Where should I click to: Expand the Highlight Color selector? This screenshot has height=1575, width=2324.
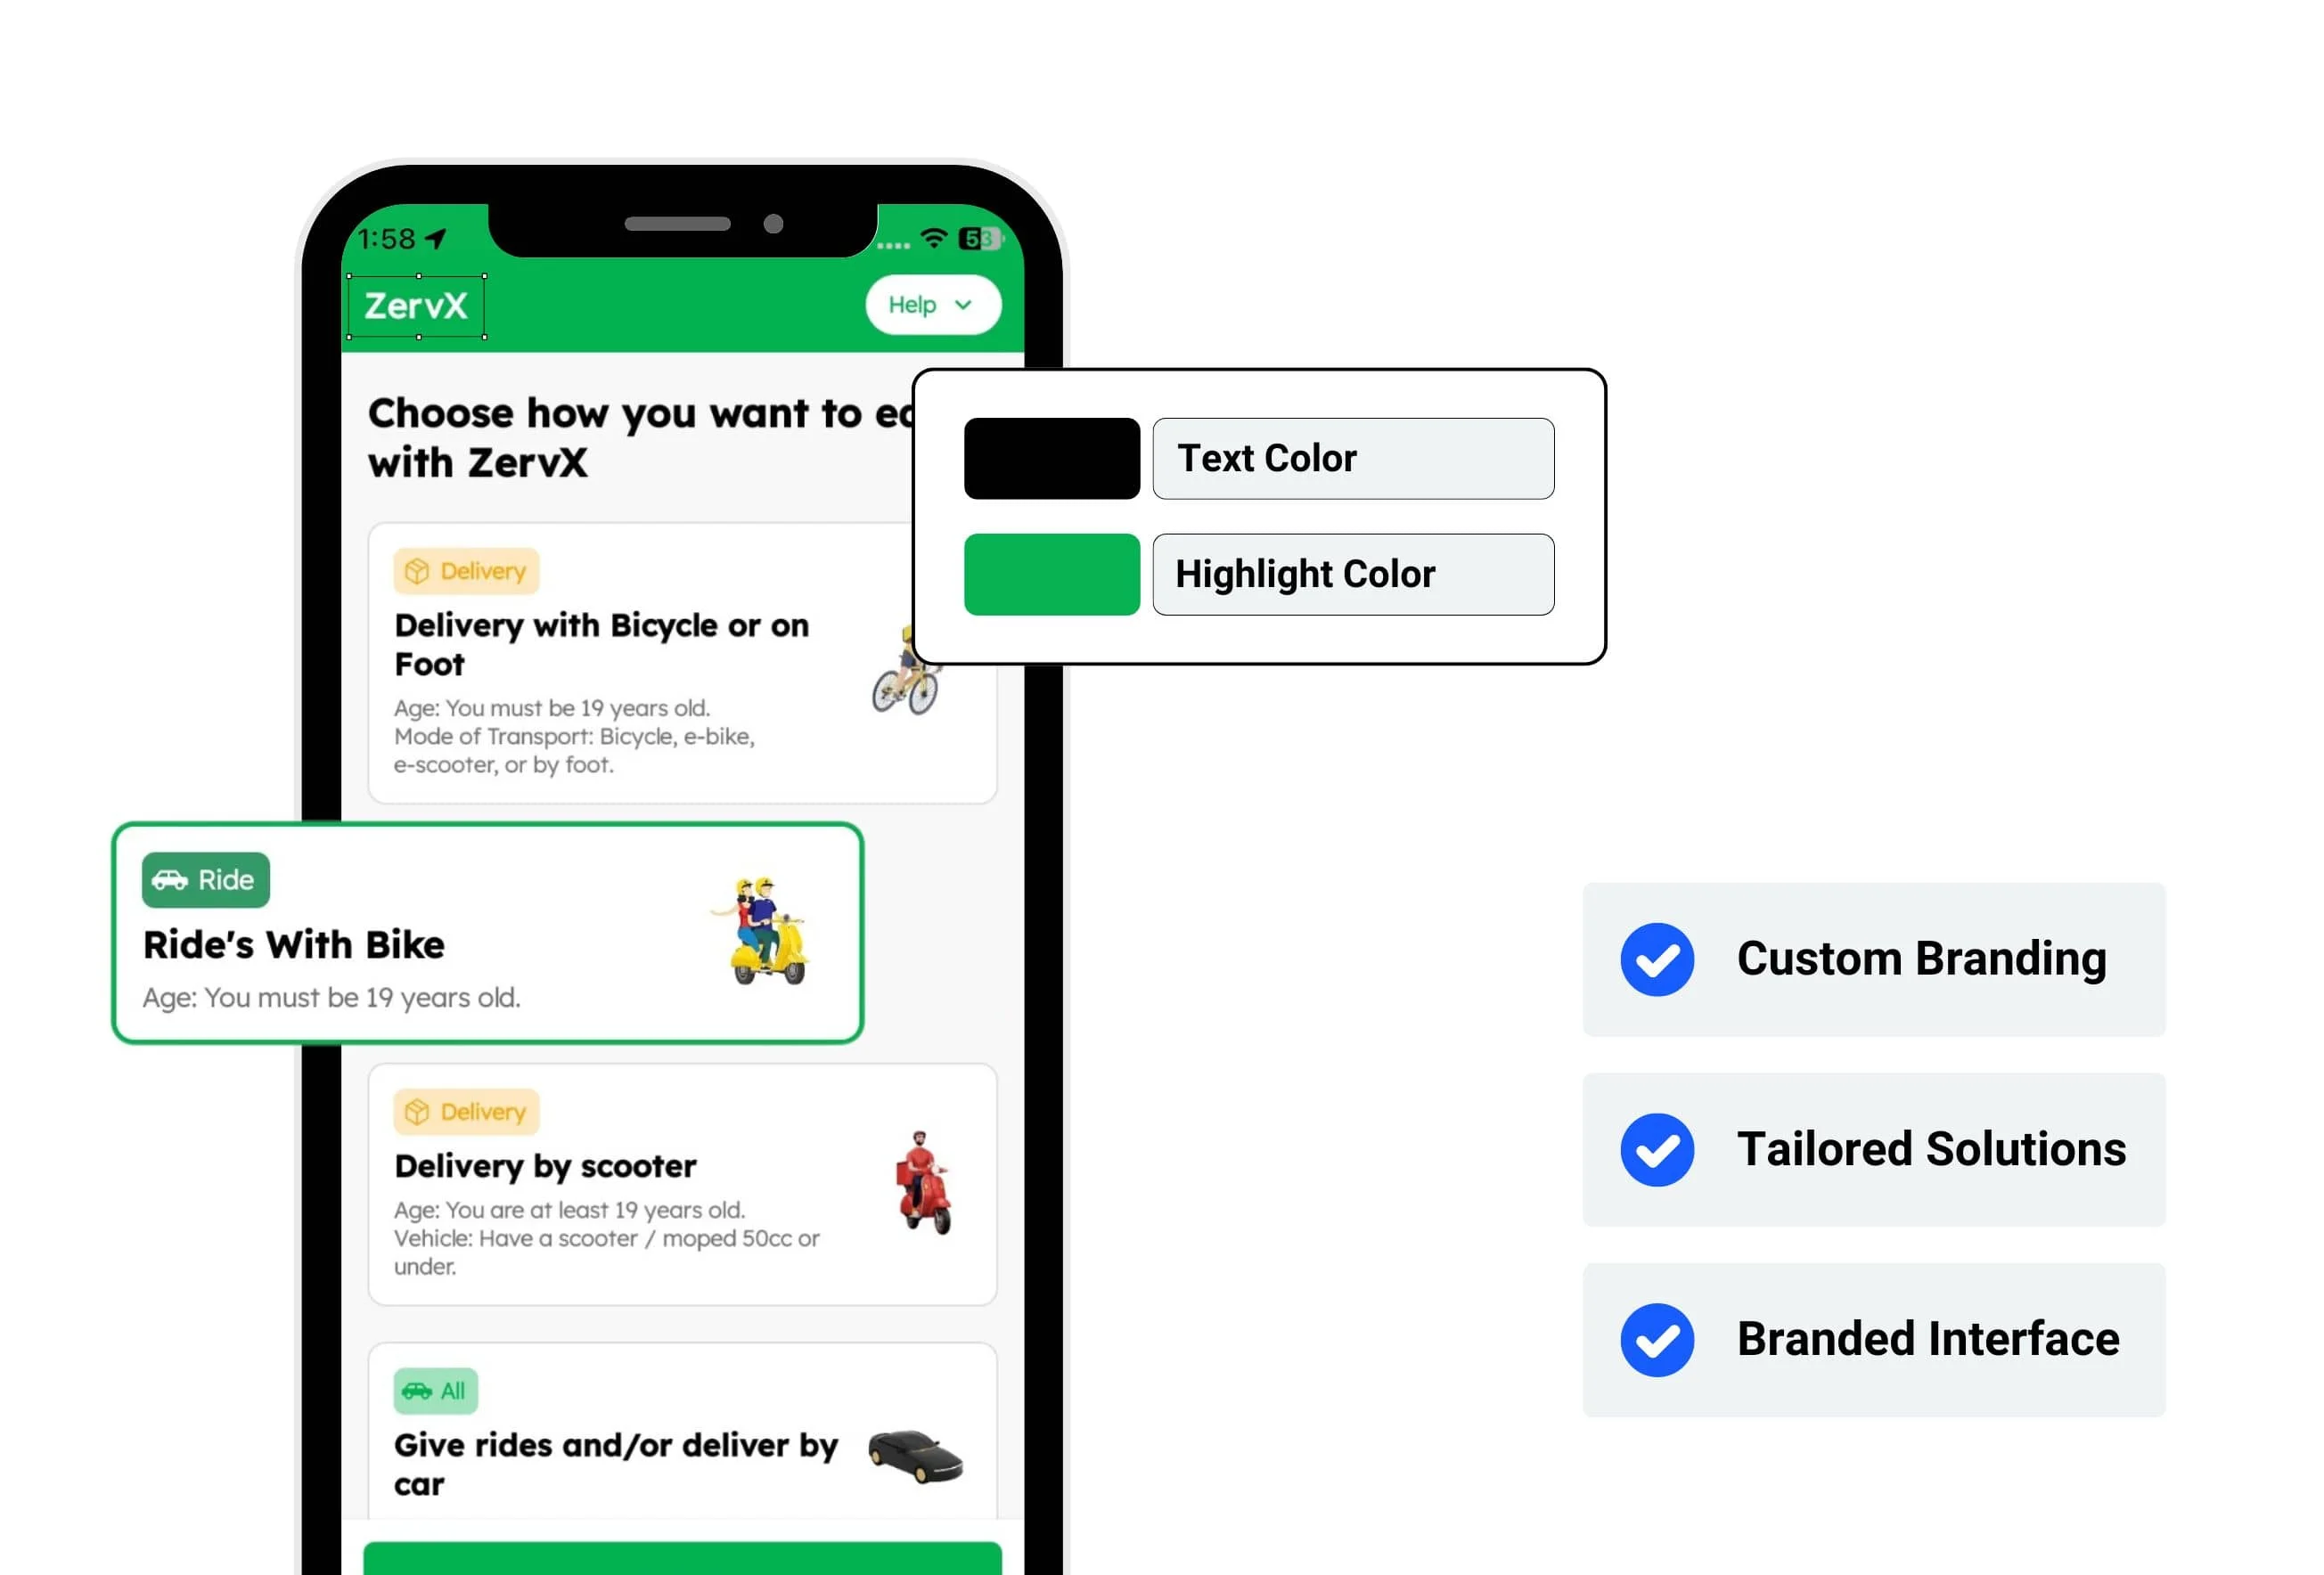tap(1354, 573)
